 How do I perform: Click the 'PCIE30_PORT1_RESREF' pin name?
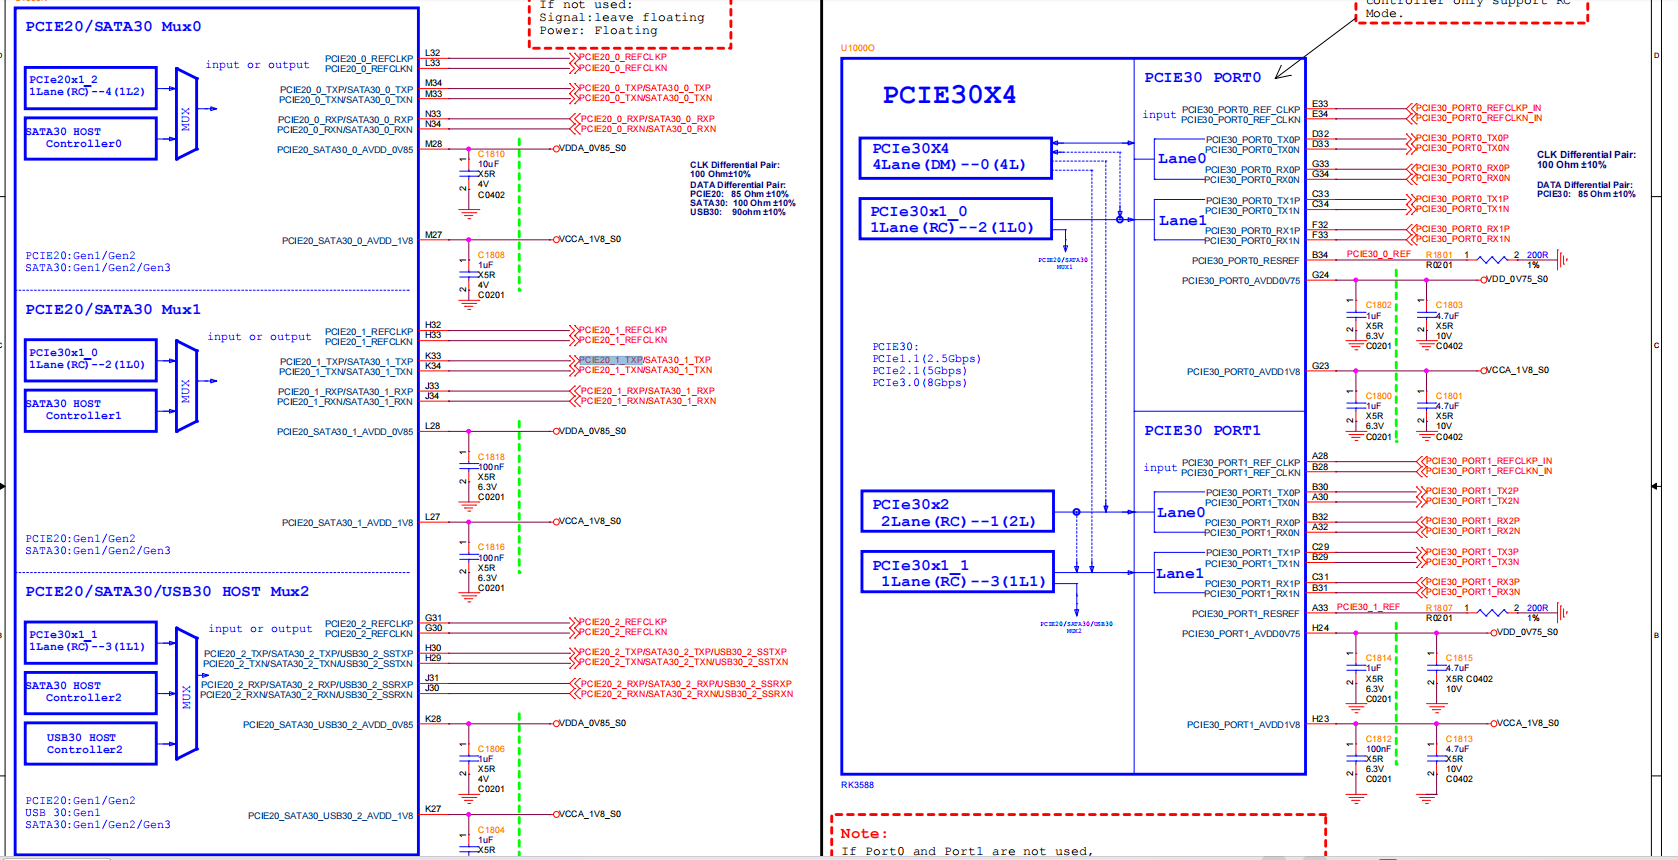pyautogui.click(x=1245, y=614)
